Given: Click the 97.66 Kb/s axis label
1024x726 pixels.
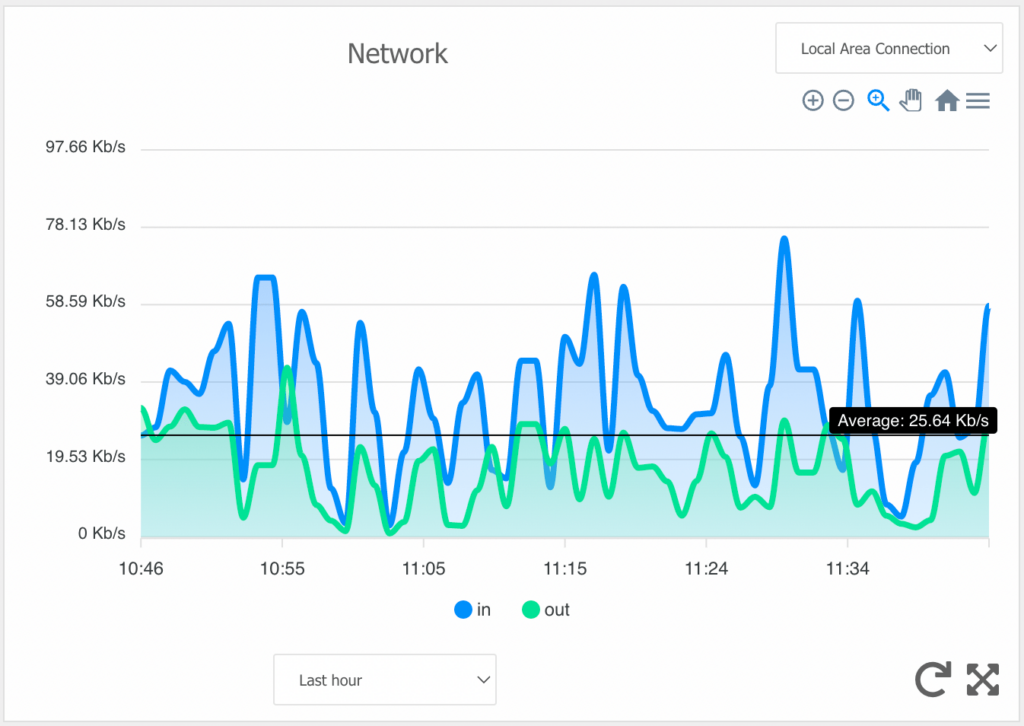Looking at the screenshot, I should coord(85,146).
